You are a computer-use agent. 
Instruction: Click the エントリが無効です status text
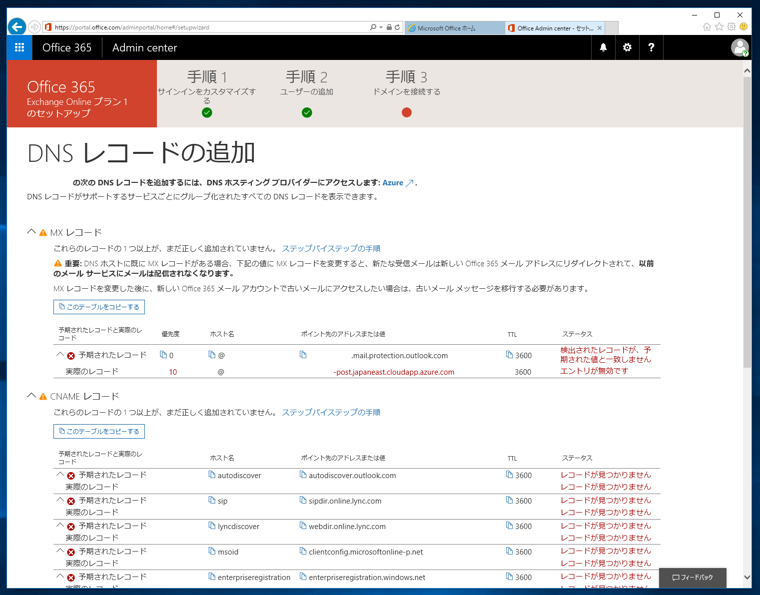[594, 371]
